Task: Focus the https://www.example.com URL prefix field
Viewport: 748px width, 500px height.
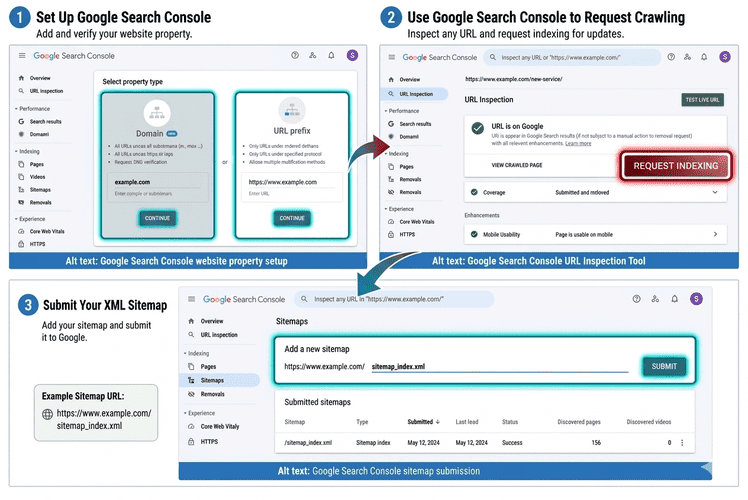Action: [x=292, y=186]
